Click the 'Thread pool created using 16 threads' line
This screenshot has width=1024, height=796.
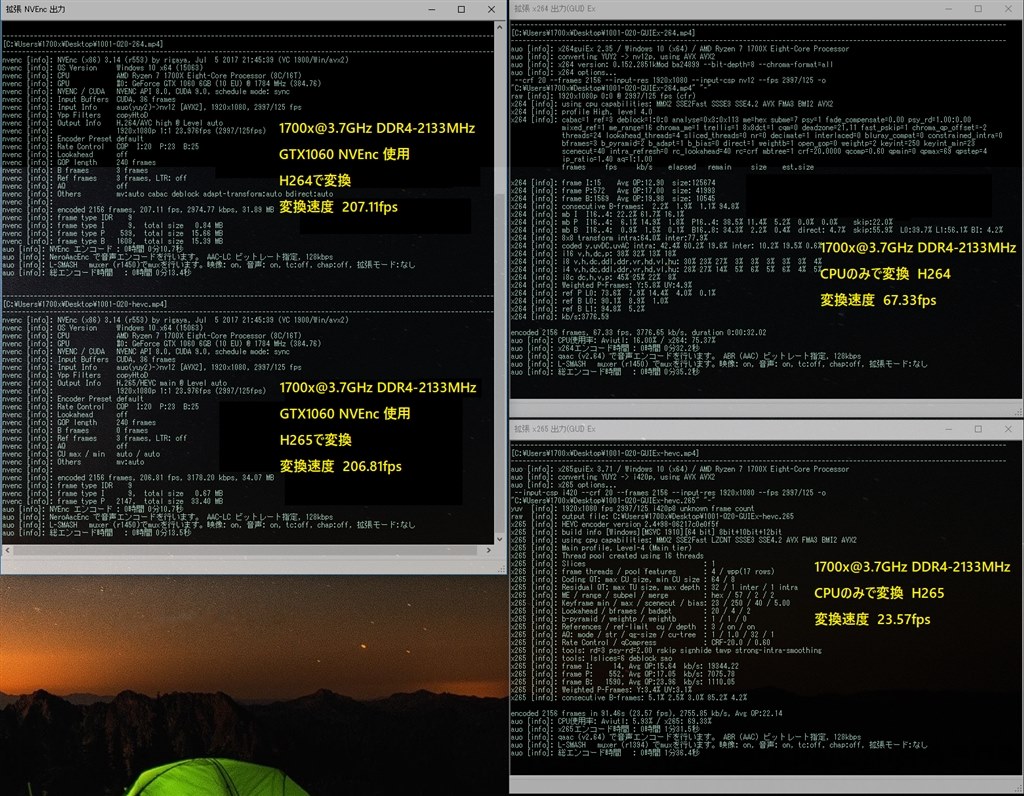tap(607, 556)
